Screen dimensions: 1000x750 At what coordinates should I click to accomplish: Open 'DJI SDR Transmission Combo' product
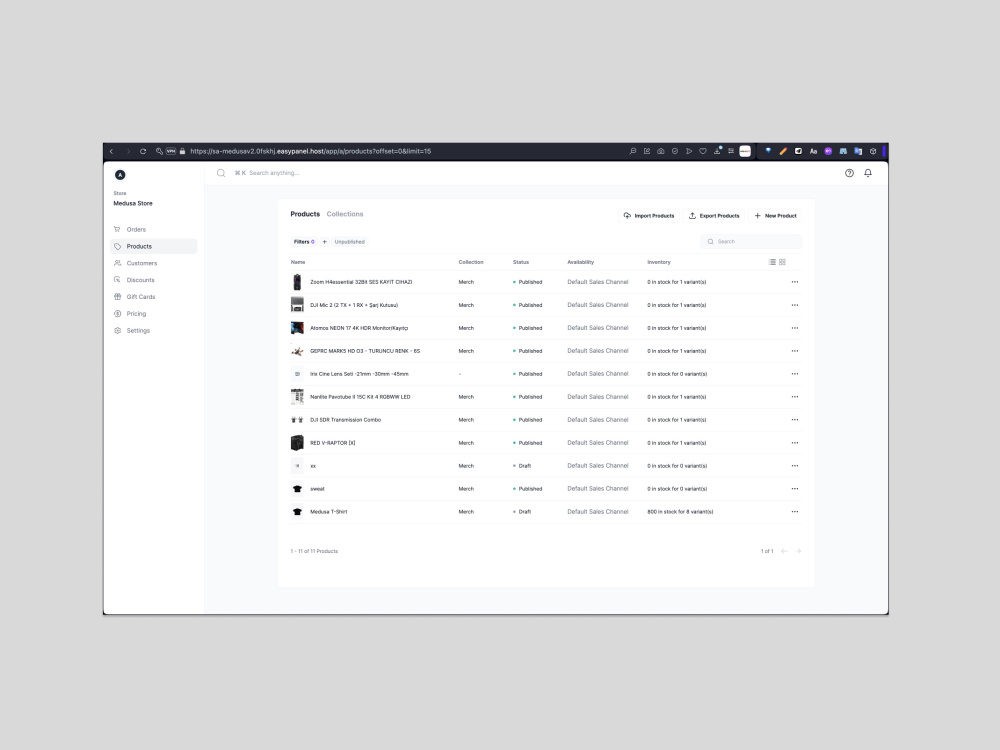[346, 420]
